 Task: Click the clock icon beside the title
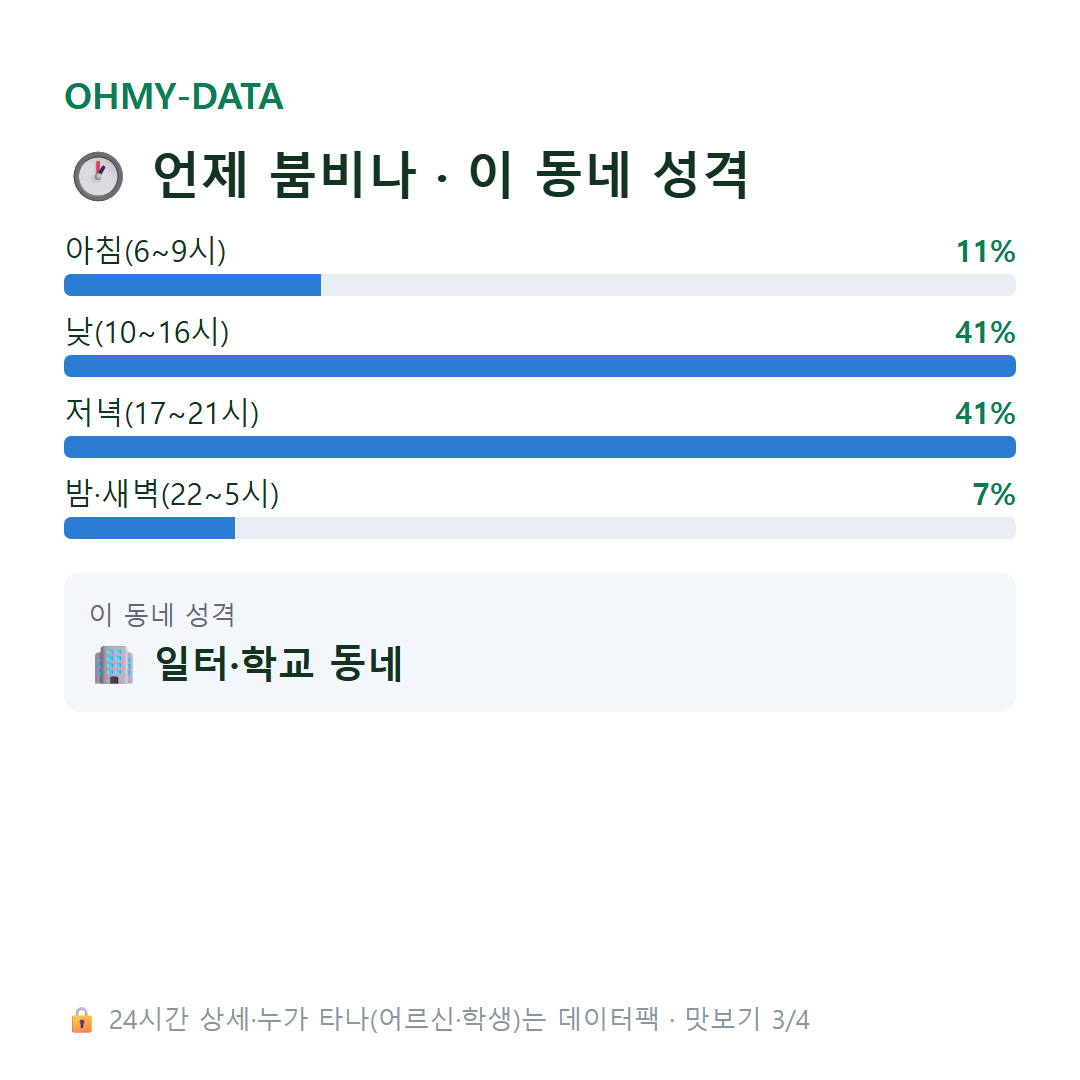click(x=98, y=176)
